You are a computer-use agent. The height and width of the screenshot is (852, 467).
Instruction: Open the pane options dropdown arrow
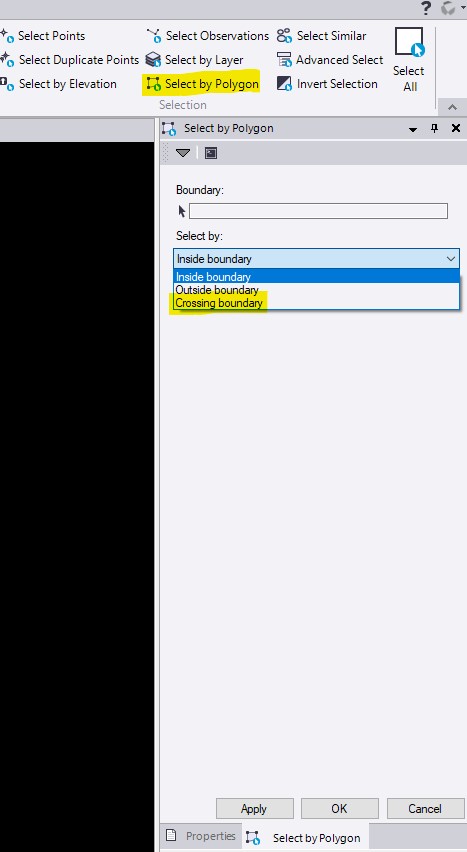(x=413, y=129)
